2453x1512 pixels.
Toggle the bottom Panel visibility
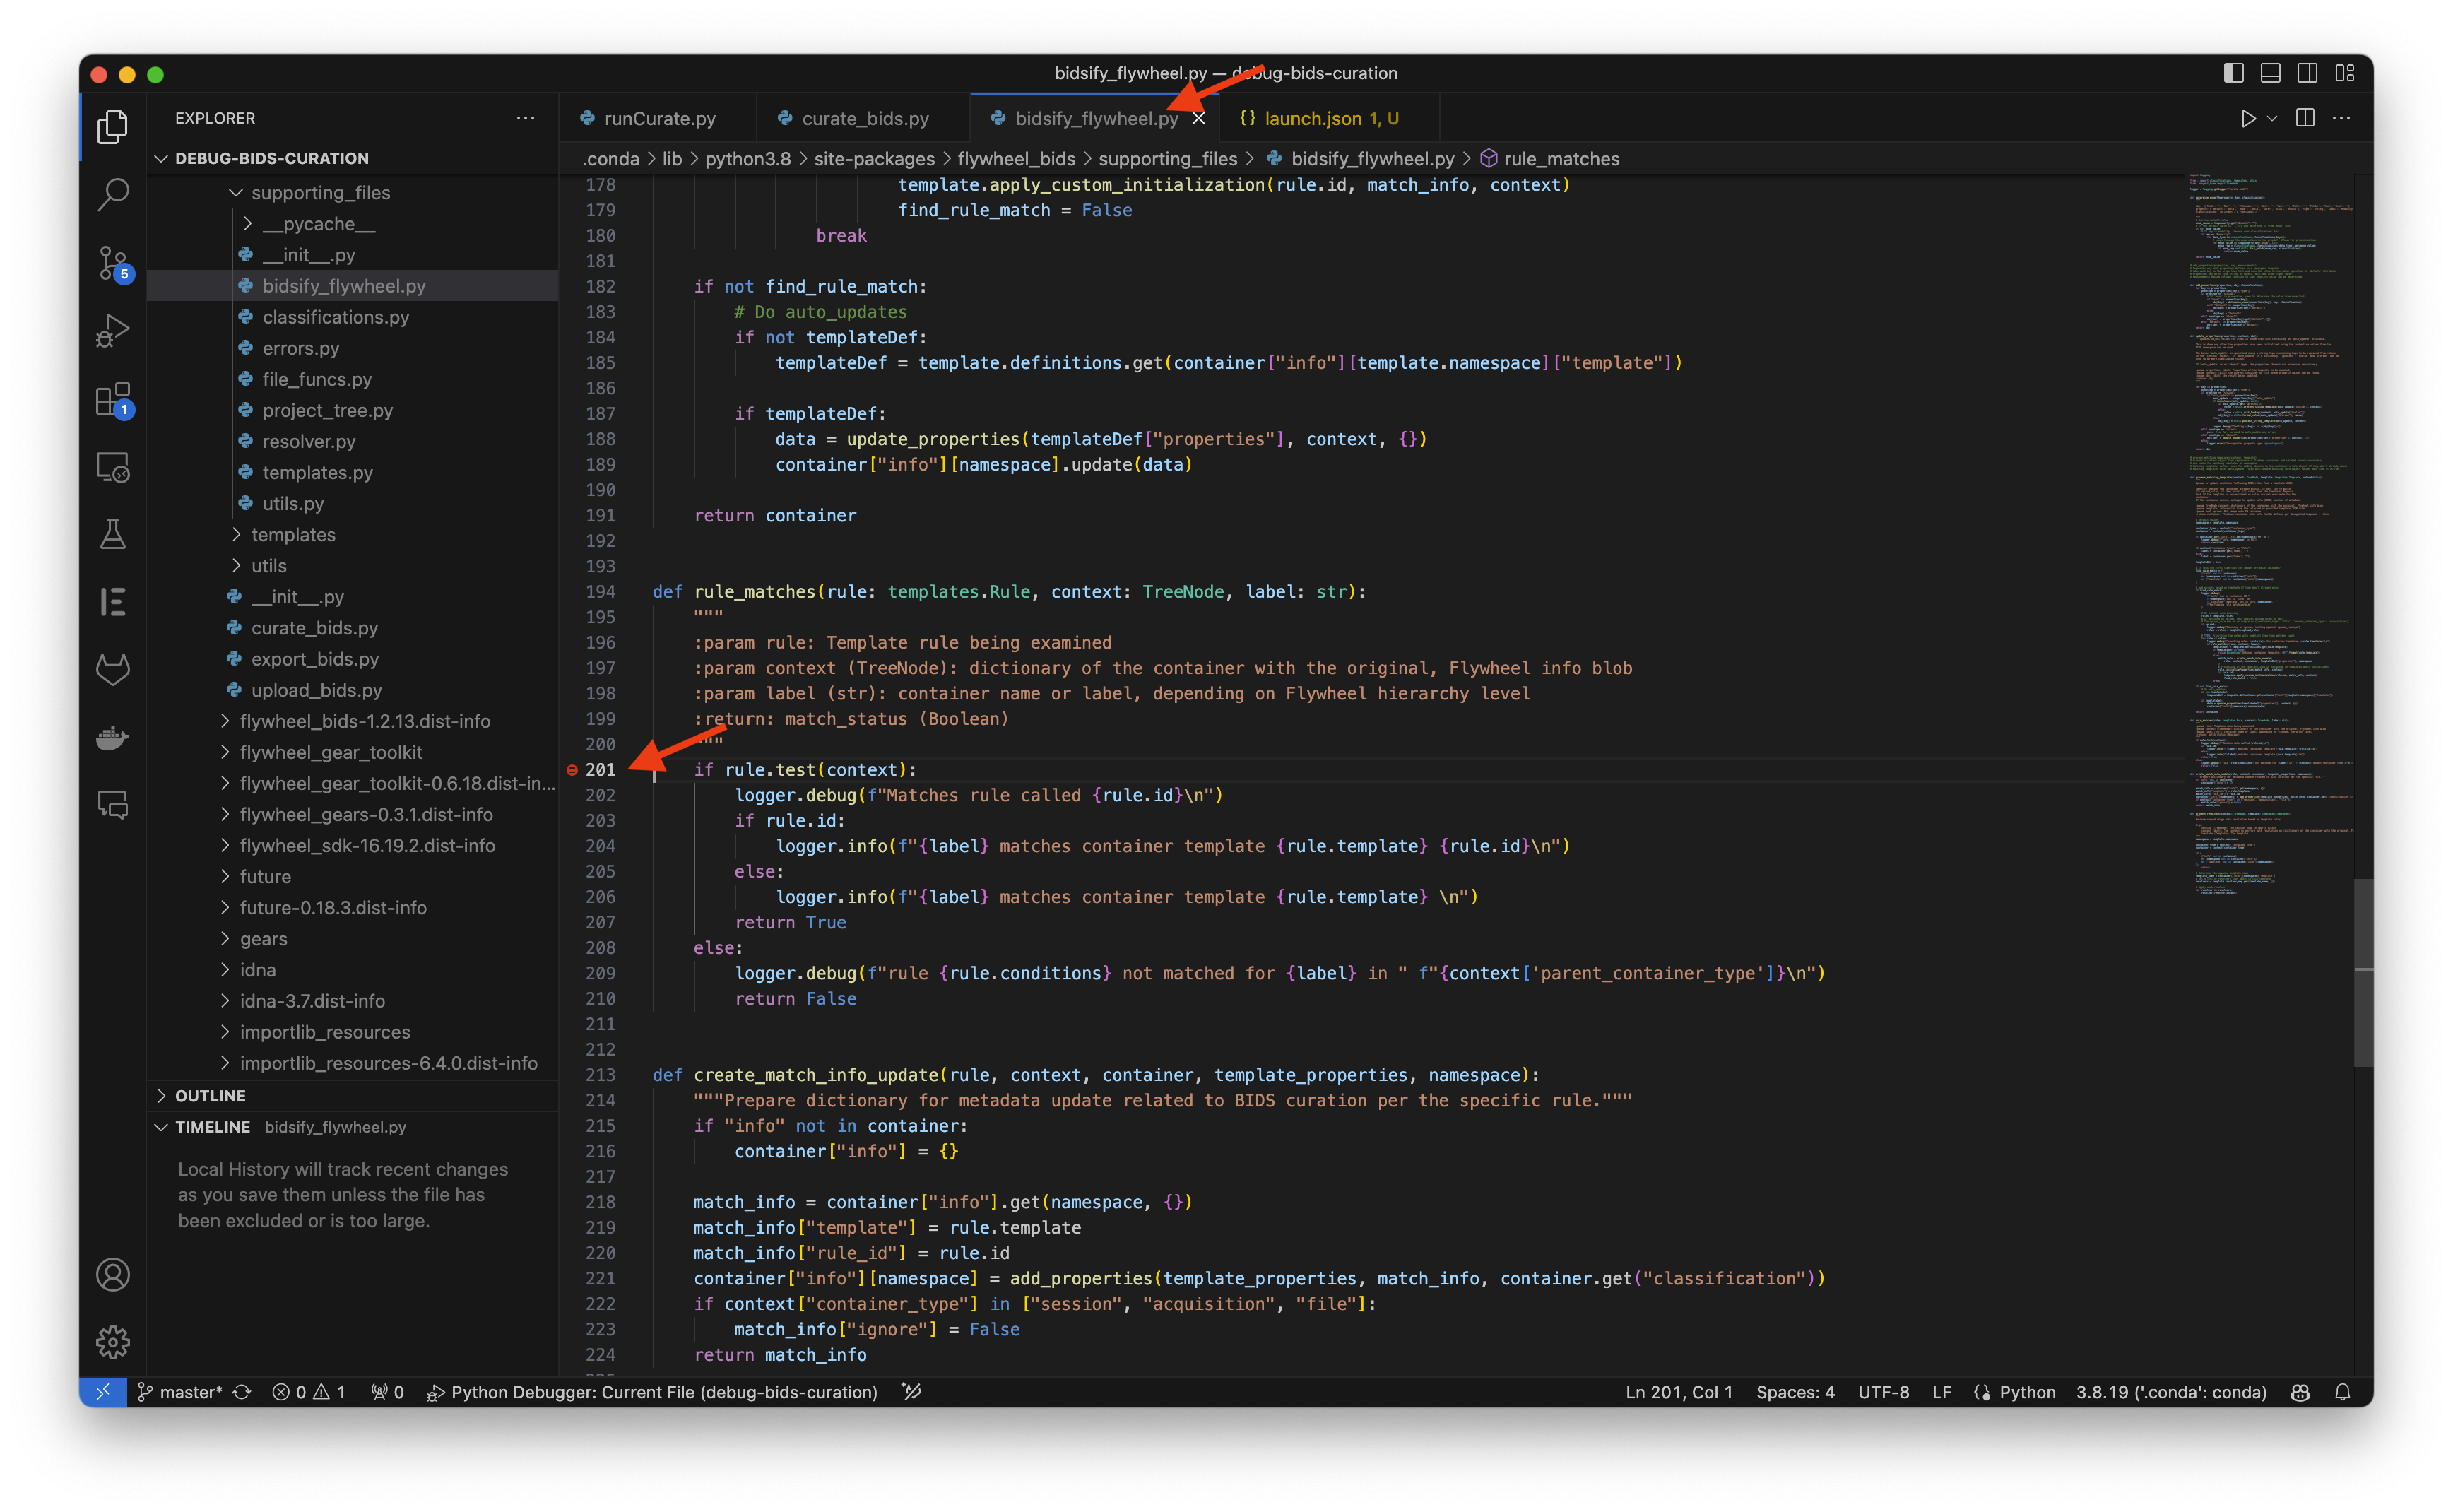click(2271, 73)
